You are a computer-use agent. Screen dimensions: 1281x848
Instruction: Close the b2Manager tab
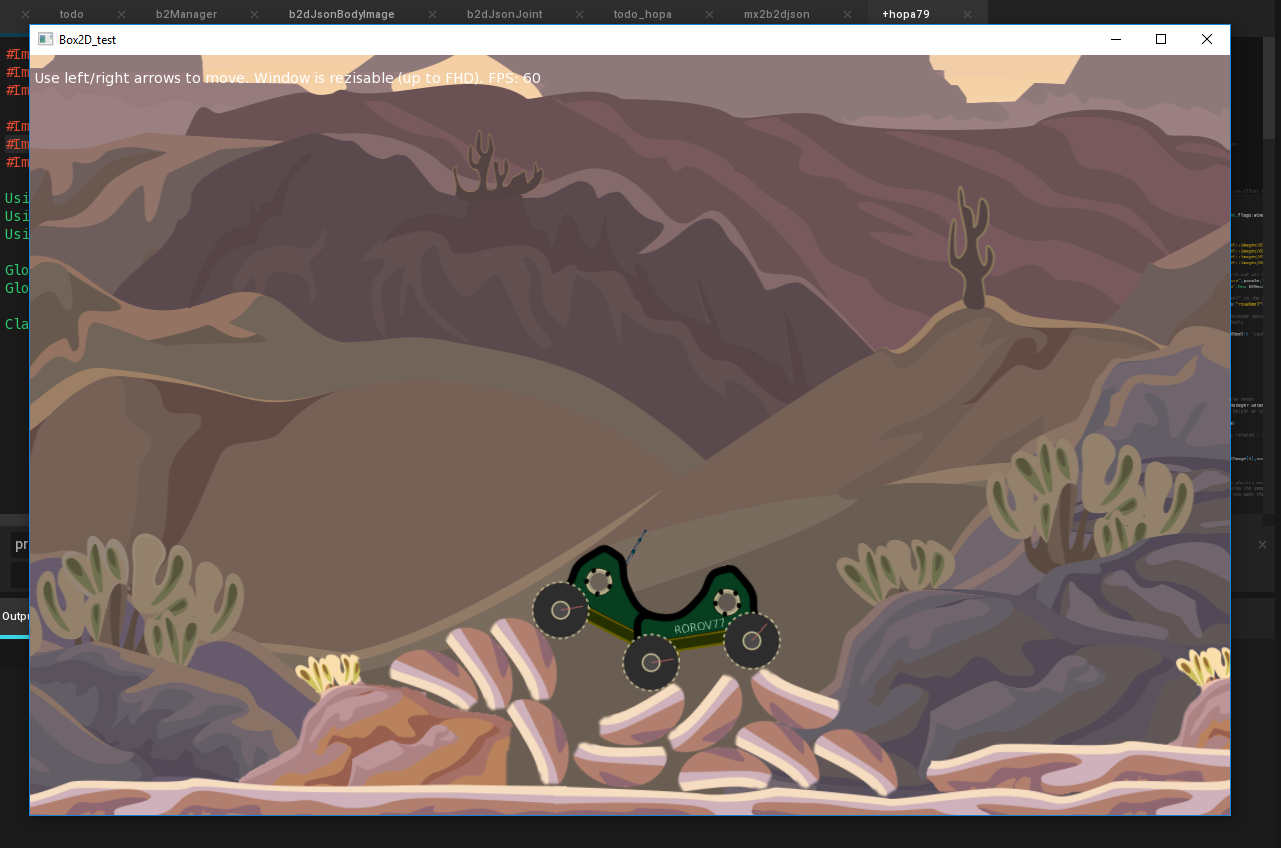click(x=254, y=14)
